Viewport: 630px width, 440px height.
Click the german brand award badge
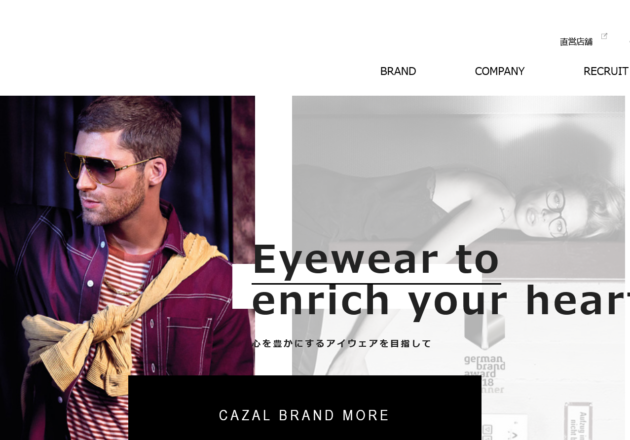[x=484, y=374]
